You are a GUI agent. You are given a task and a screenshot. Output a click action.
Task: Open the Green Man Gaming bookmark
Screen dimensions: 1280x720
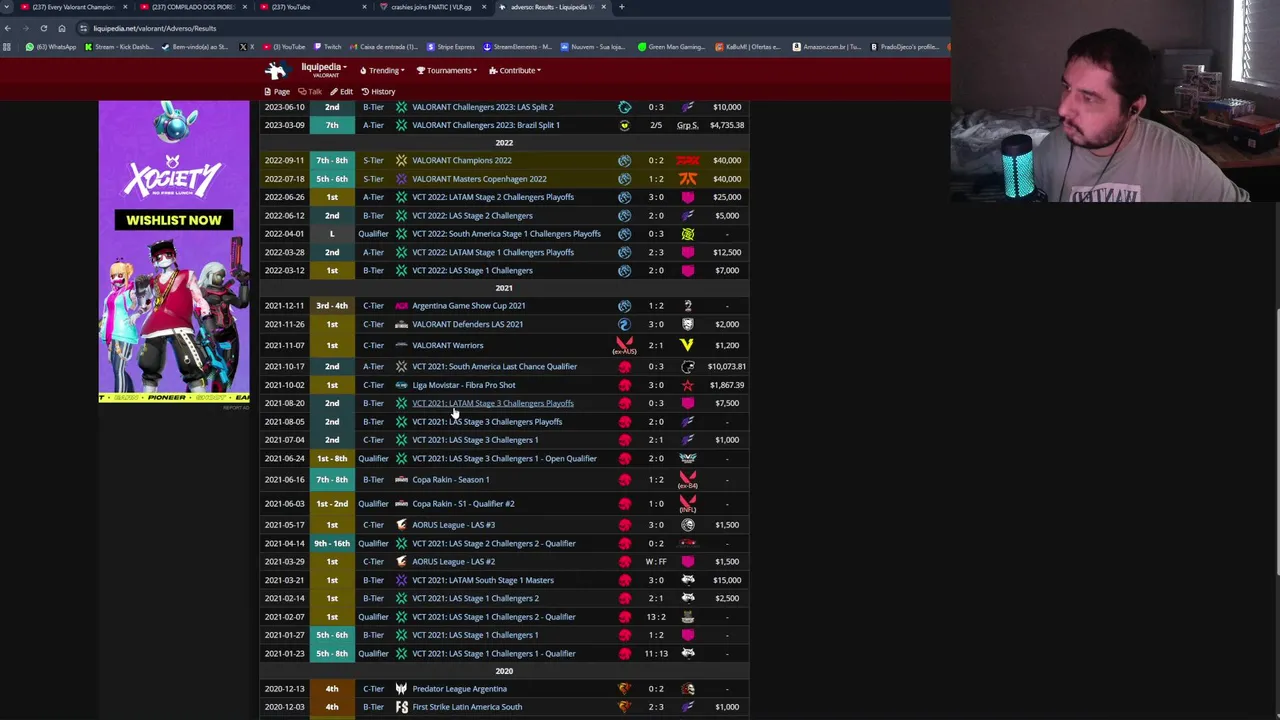[x=671, y=47]
